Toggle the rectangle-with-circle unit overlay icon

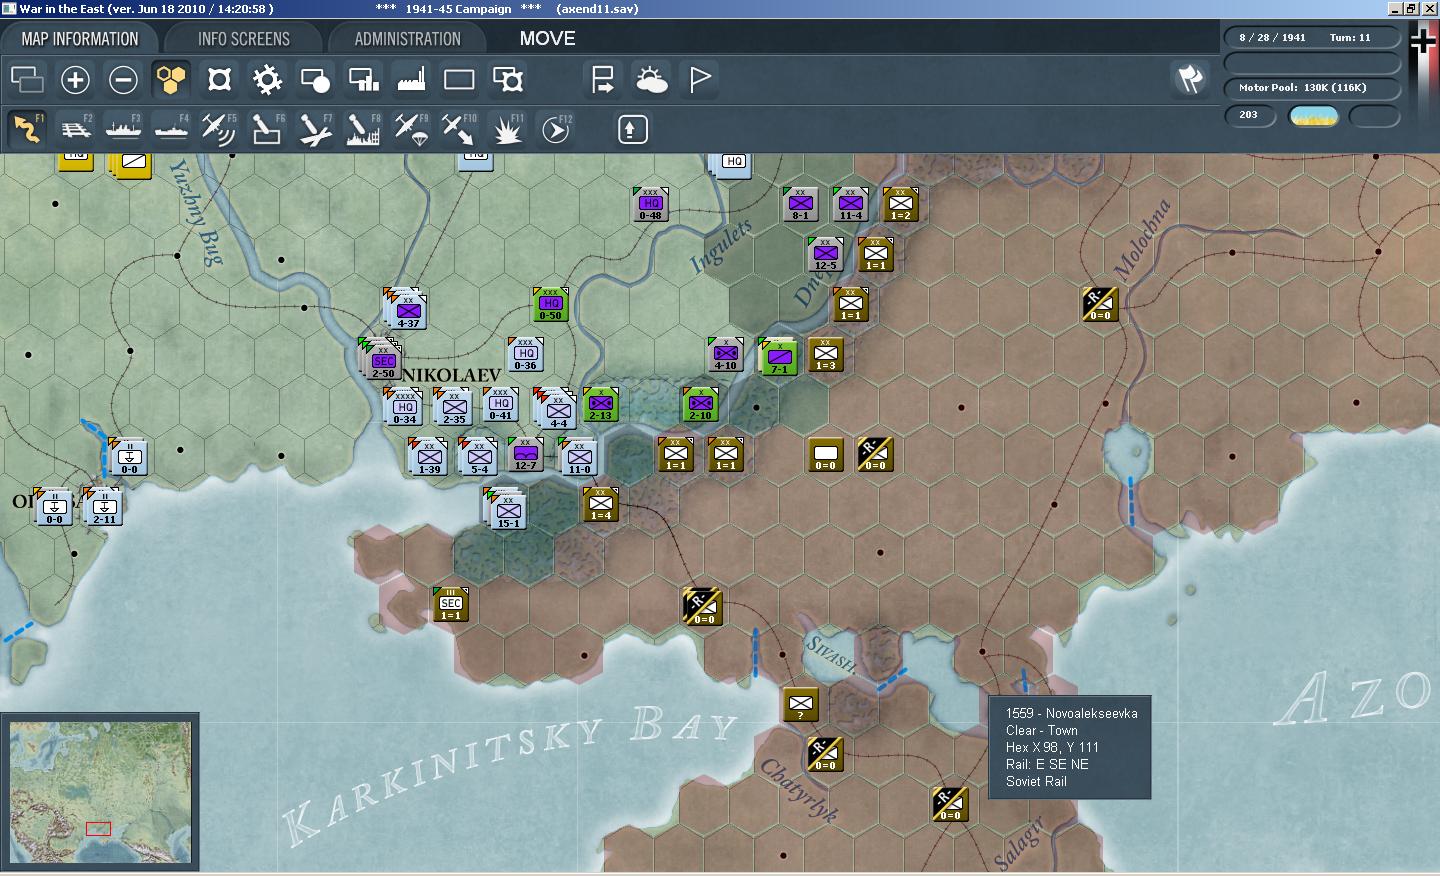[x=315, y=79]
